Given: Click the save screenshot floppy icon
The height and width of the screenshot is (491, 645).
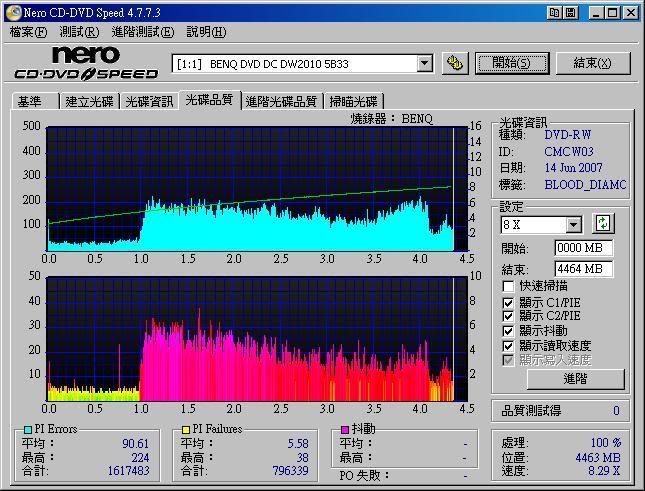Looking at the screenshot, I should tap(571, 13).
